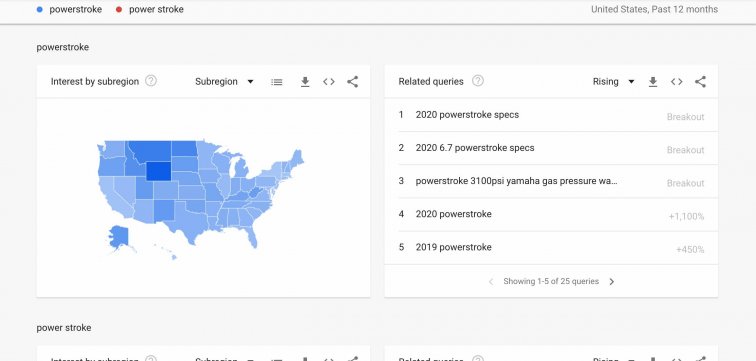Share the Related queries card
Image resolution: width=756 pixels, height=361 pixels.
tap(701, 82)
